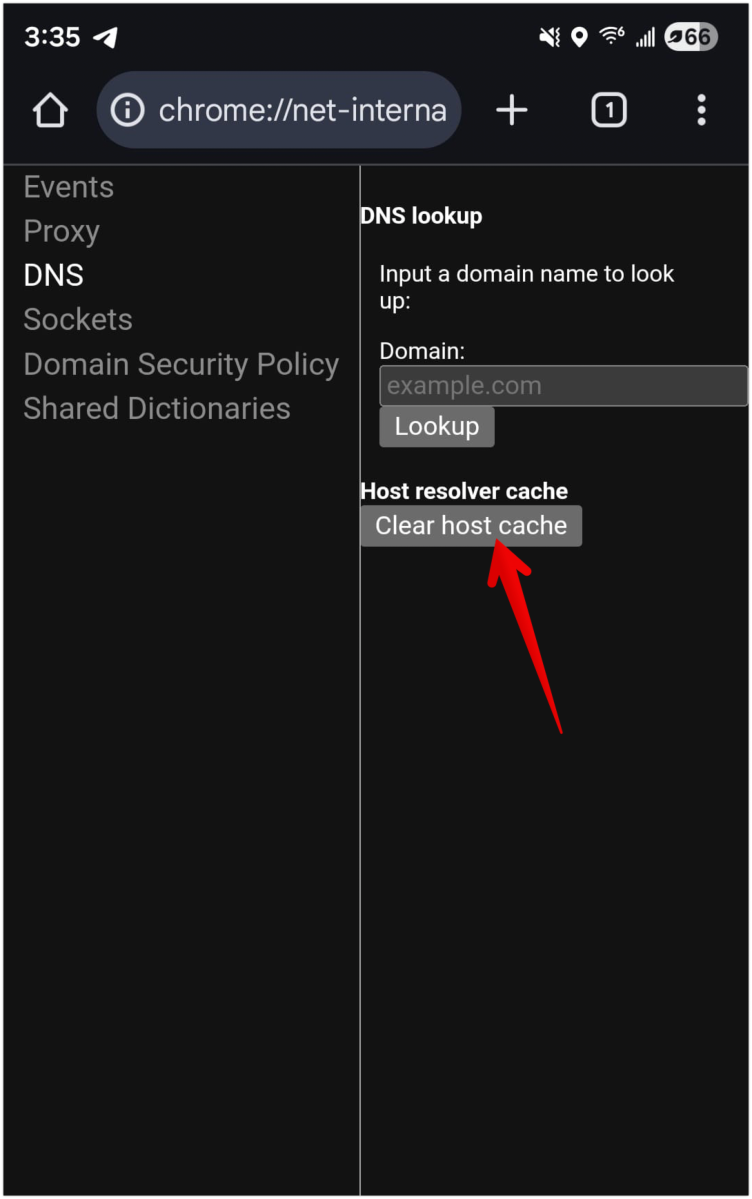Select the Proxy sidebar item
The image size is (752, 1199).
[62, 232]
